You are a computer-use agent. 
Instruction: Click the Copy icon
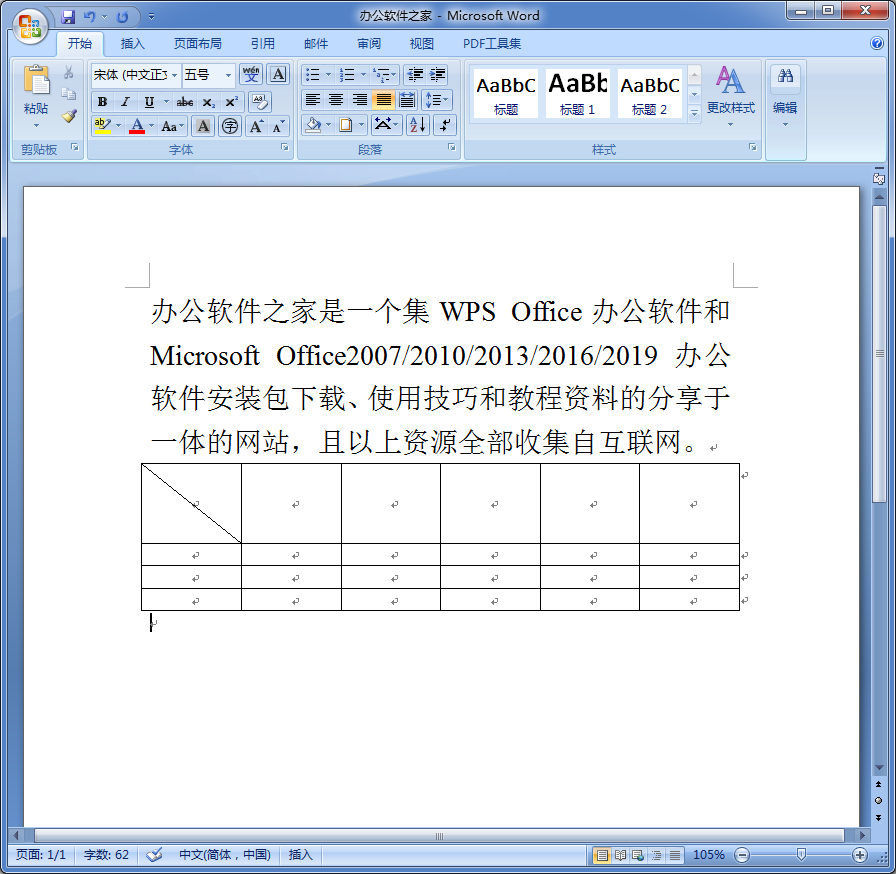[69, 94]
